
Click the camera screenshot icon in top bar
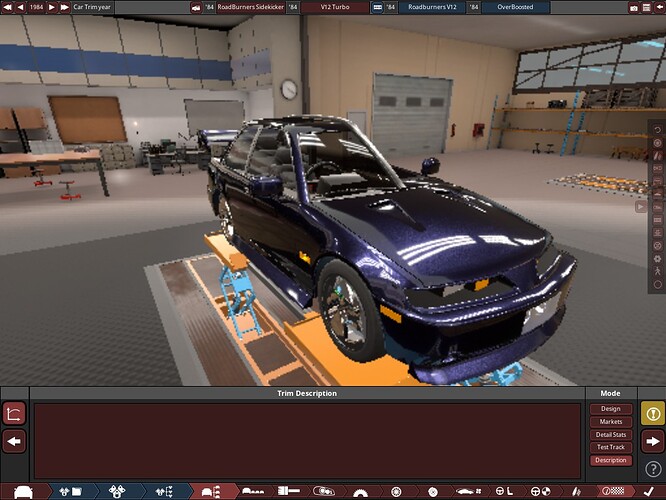pyautogui.click(x=634, y=7)
